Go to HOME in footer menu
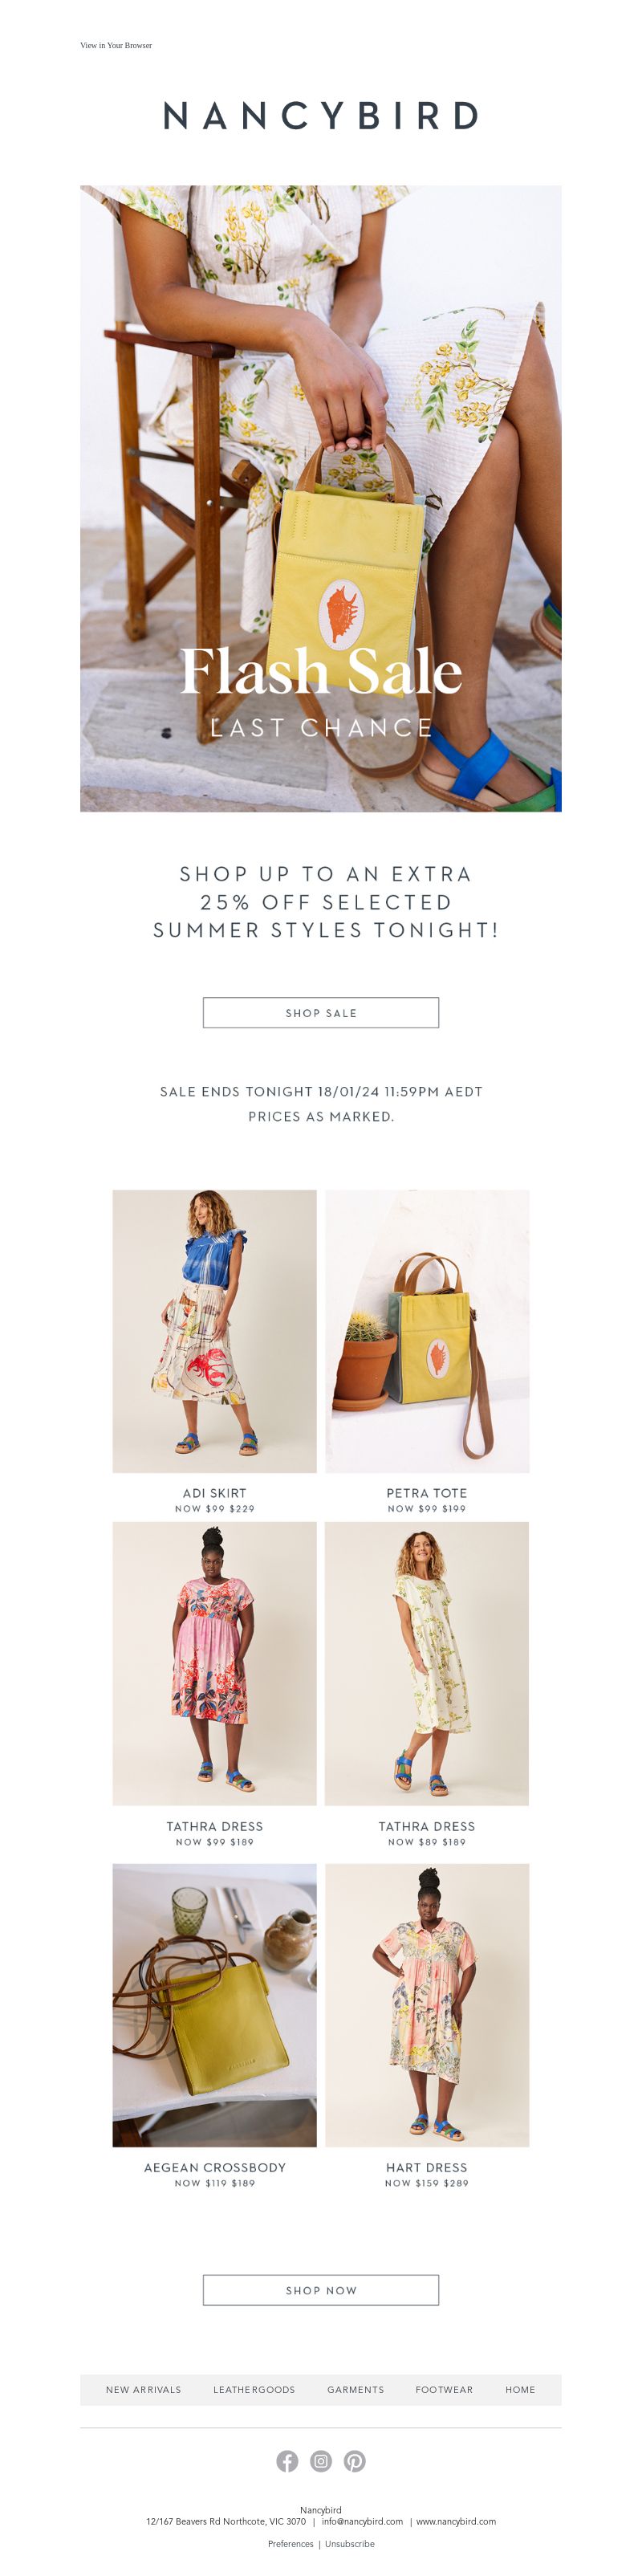Screen dimensions: 642x2576 pyautogui.click(x=520, y=2390)
